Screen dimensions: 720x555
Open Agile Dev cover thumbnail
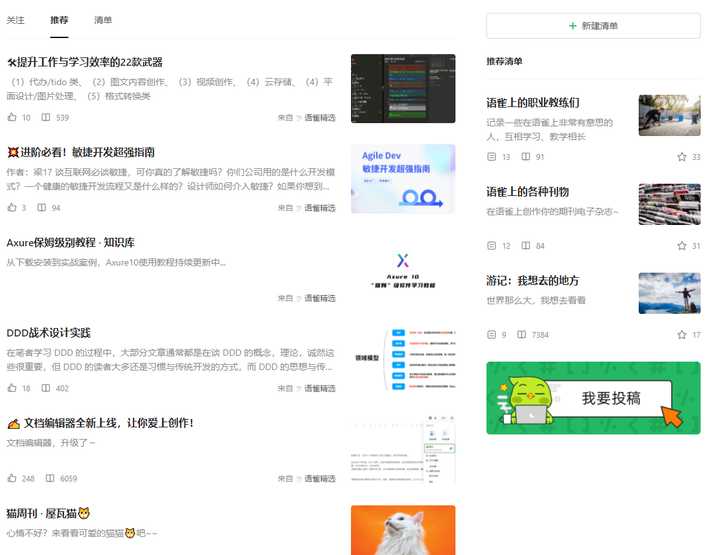pyautogui.click(x=403, y=179)
